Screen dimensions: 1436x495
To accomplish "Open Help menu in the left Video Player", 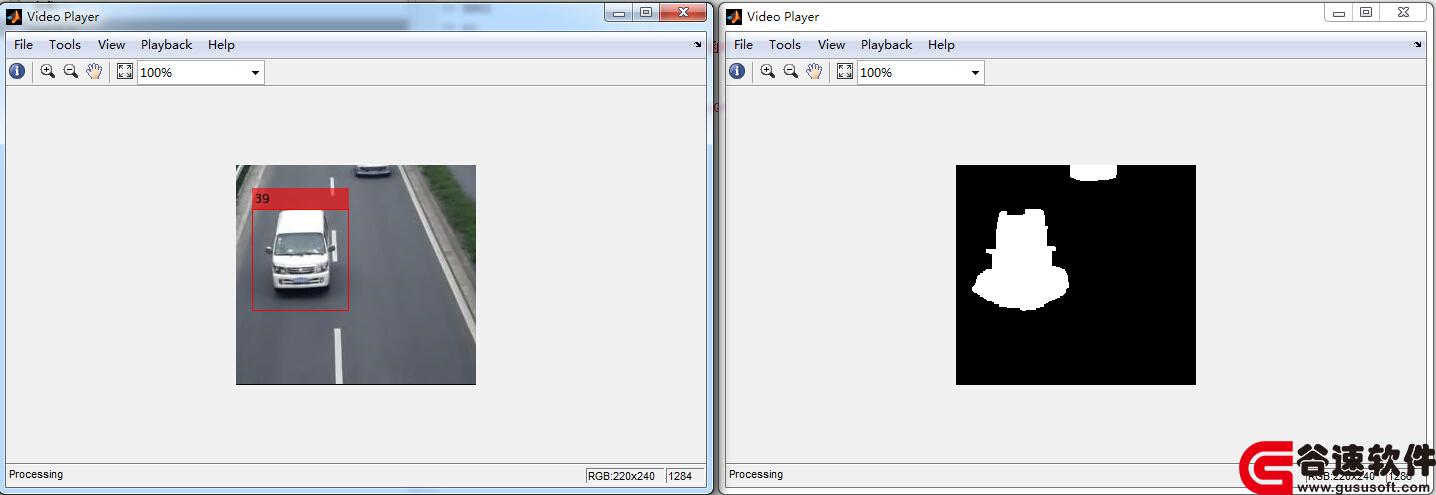I will click(x=221, y=44).
